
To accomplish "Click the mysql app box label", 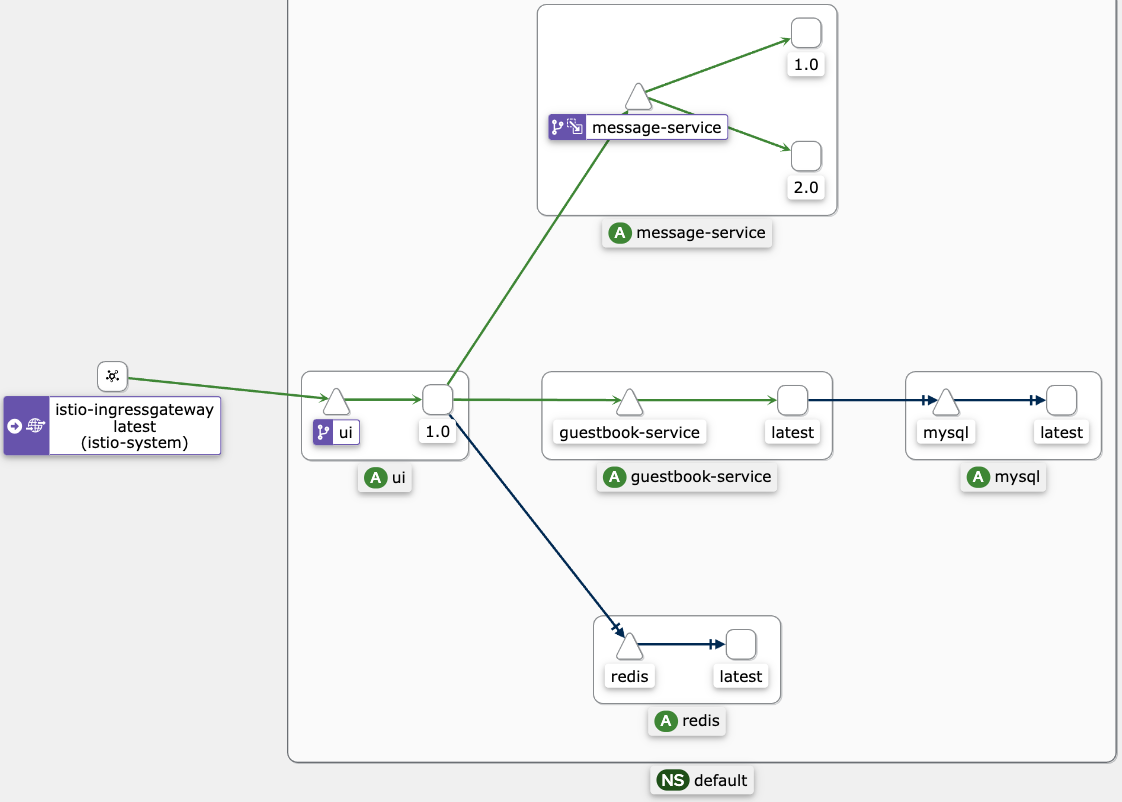I will point(1005,477).
